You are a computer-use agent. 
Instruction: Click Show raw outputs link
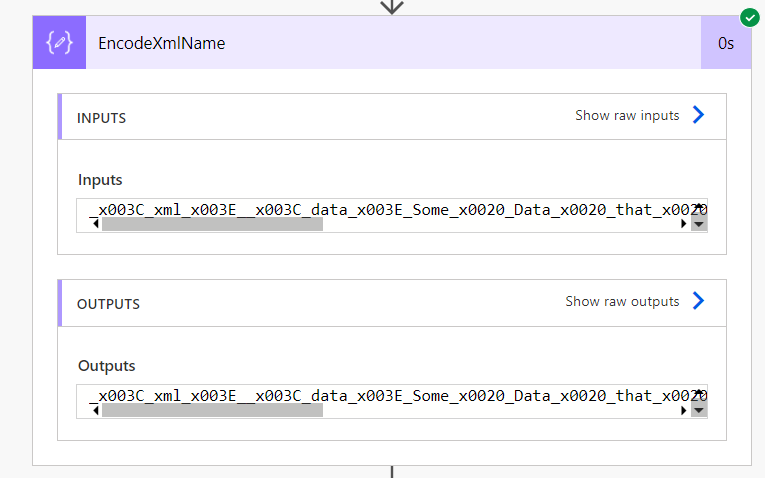point(622,301)
